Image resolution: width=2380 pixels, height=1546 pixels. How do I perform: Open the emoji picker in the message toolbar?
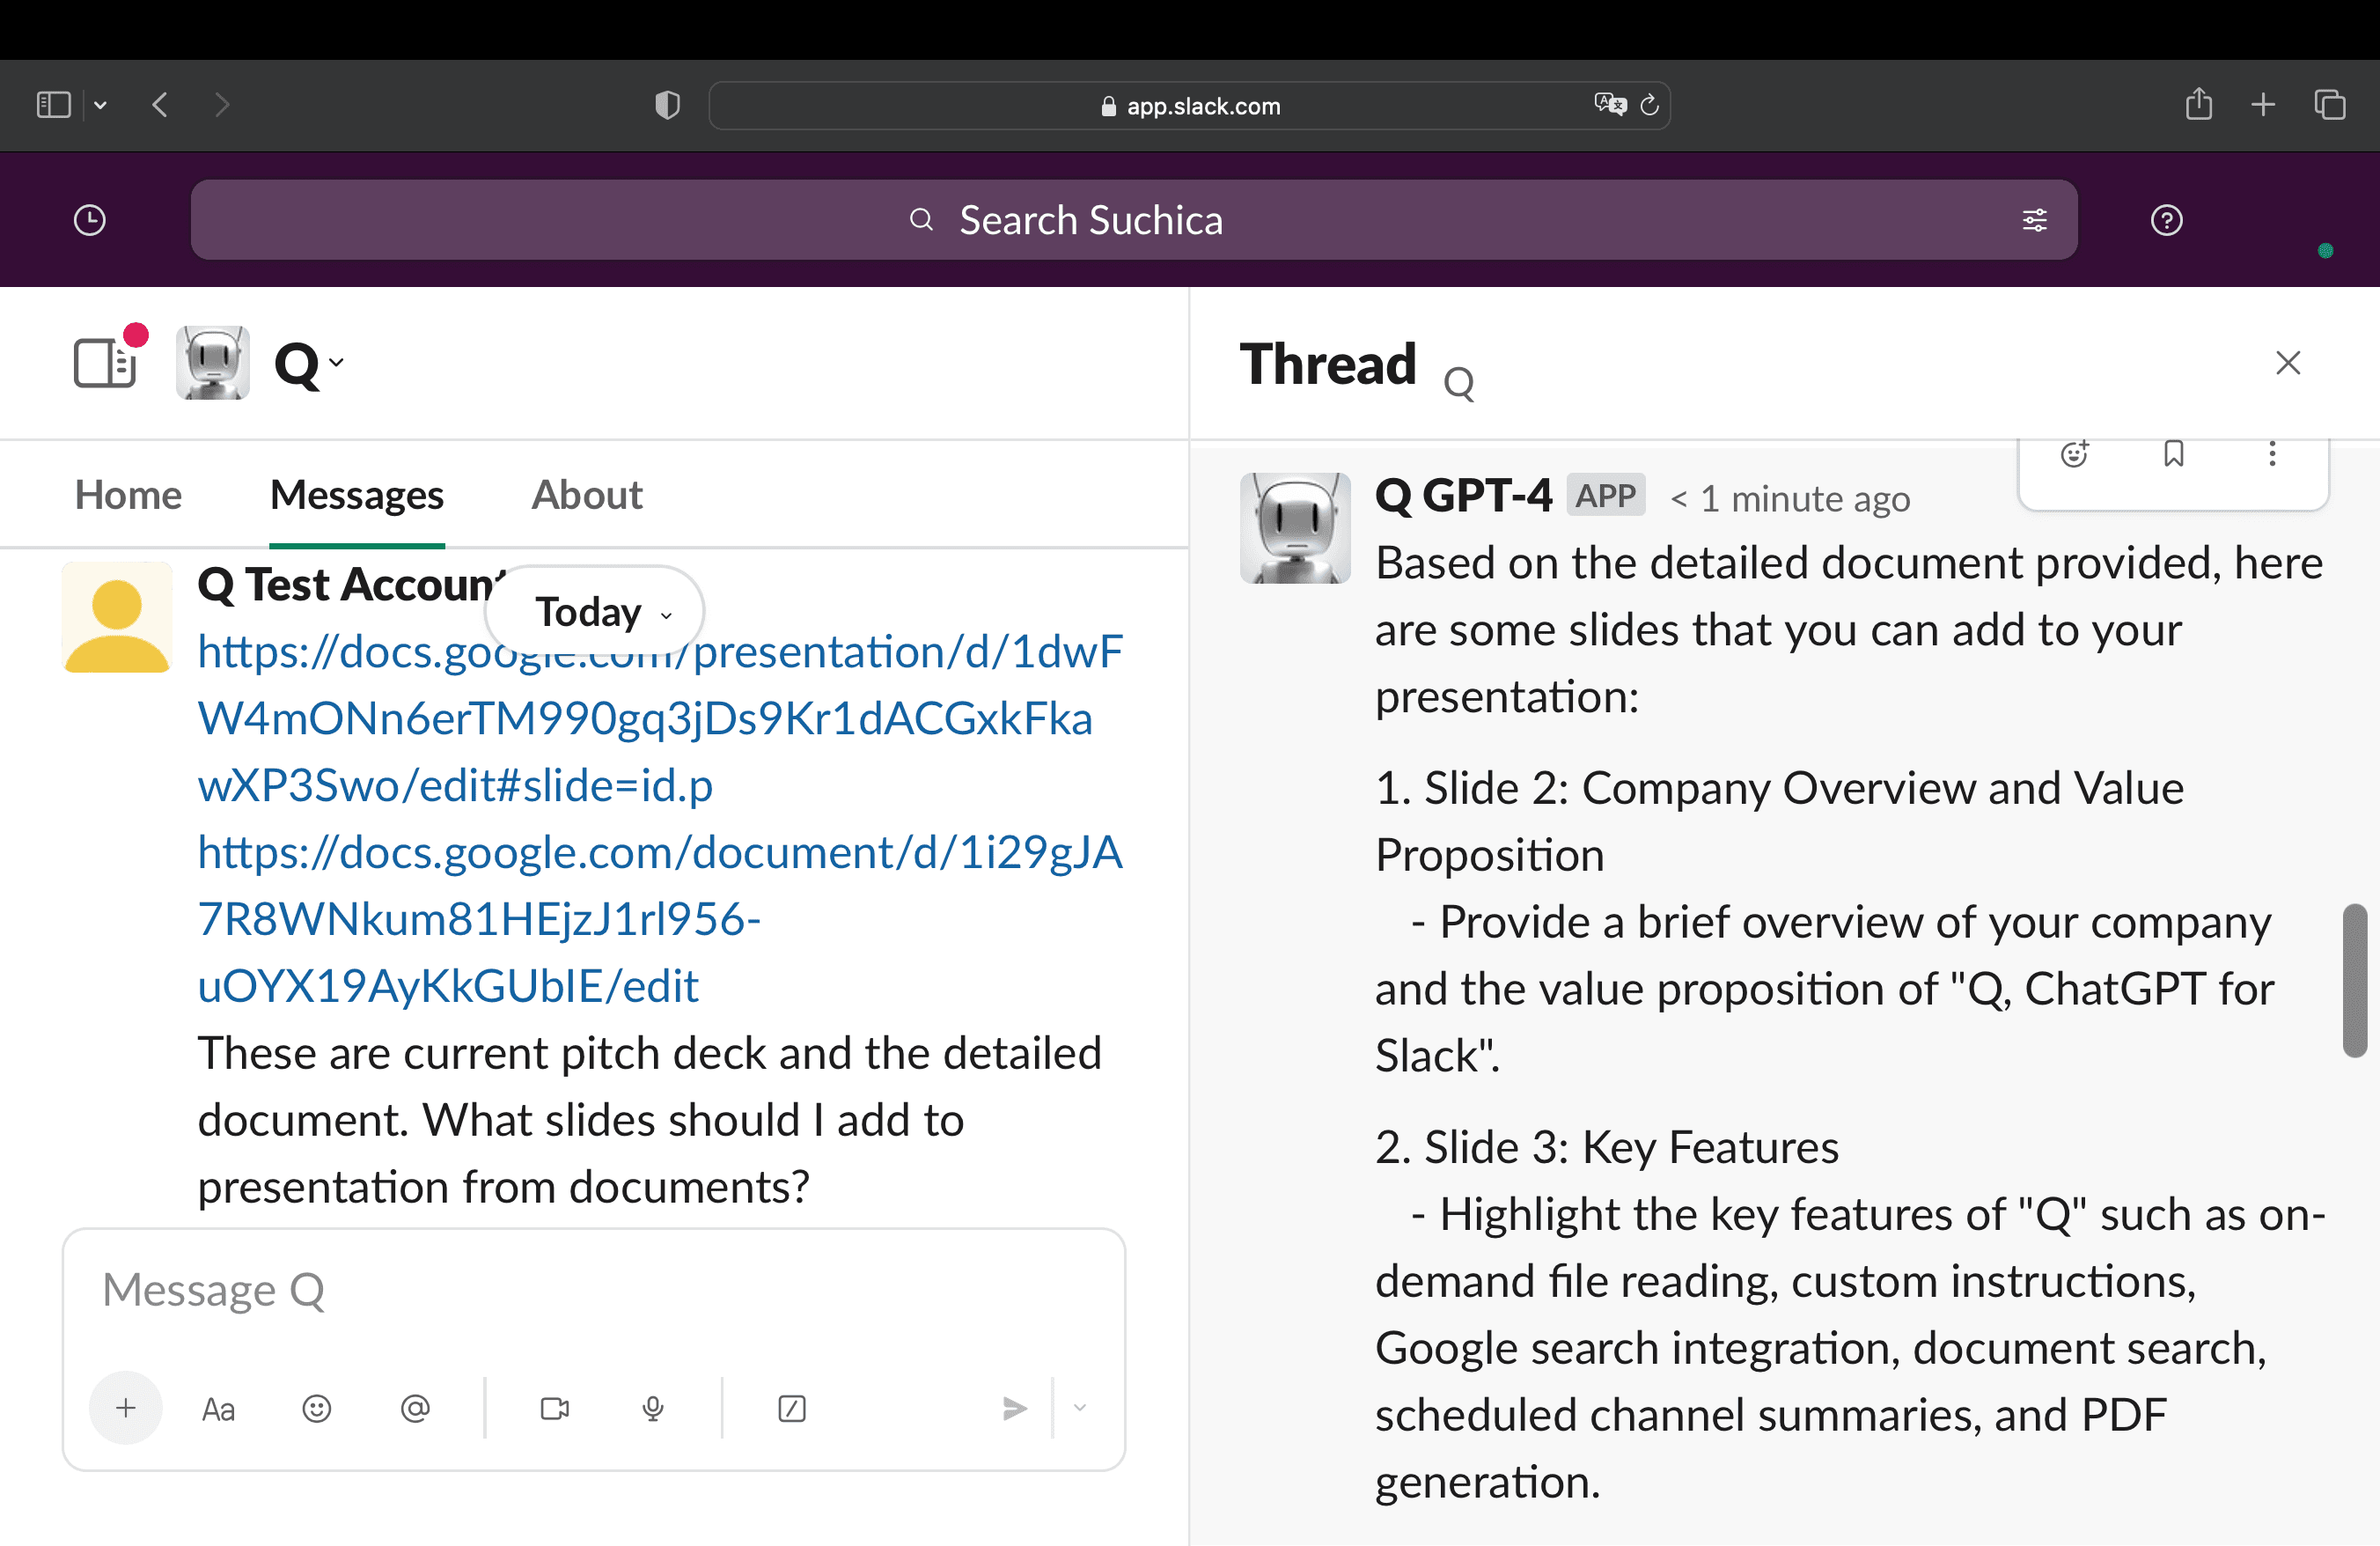tap(316, 1409)
